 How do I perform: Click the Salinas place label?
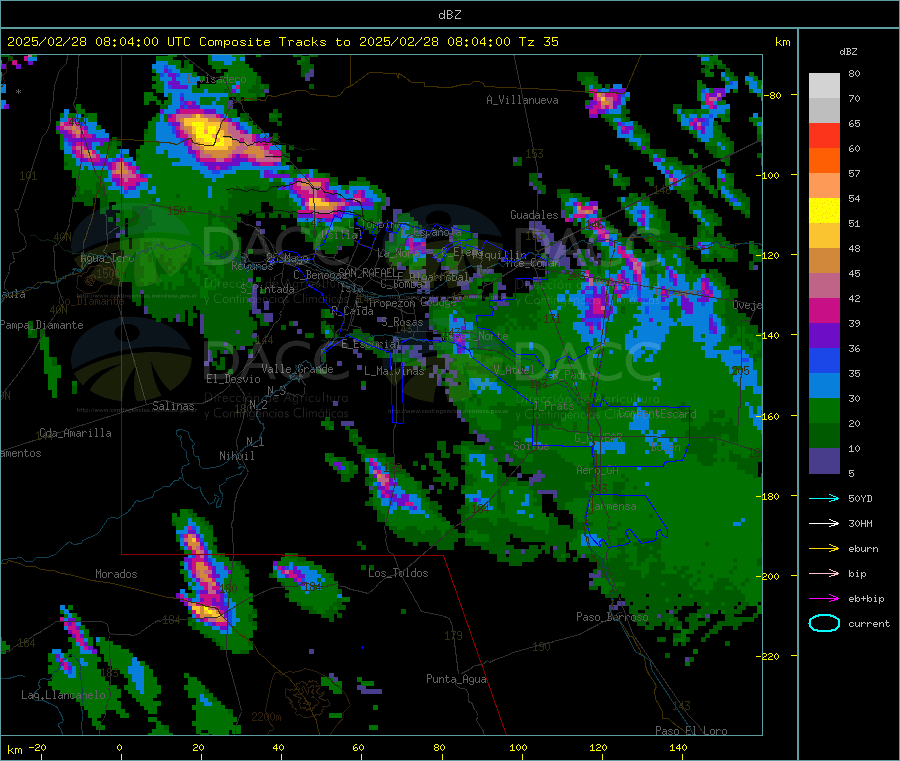click(173, 406)
